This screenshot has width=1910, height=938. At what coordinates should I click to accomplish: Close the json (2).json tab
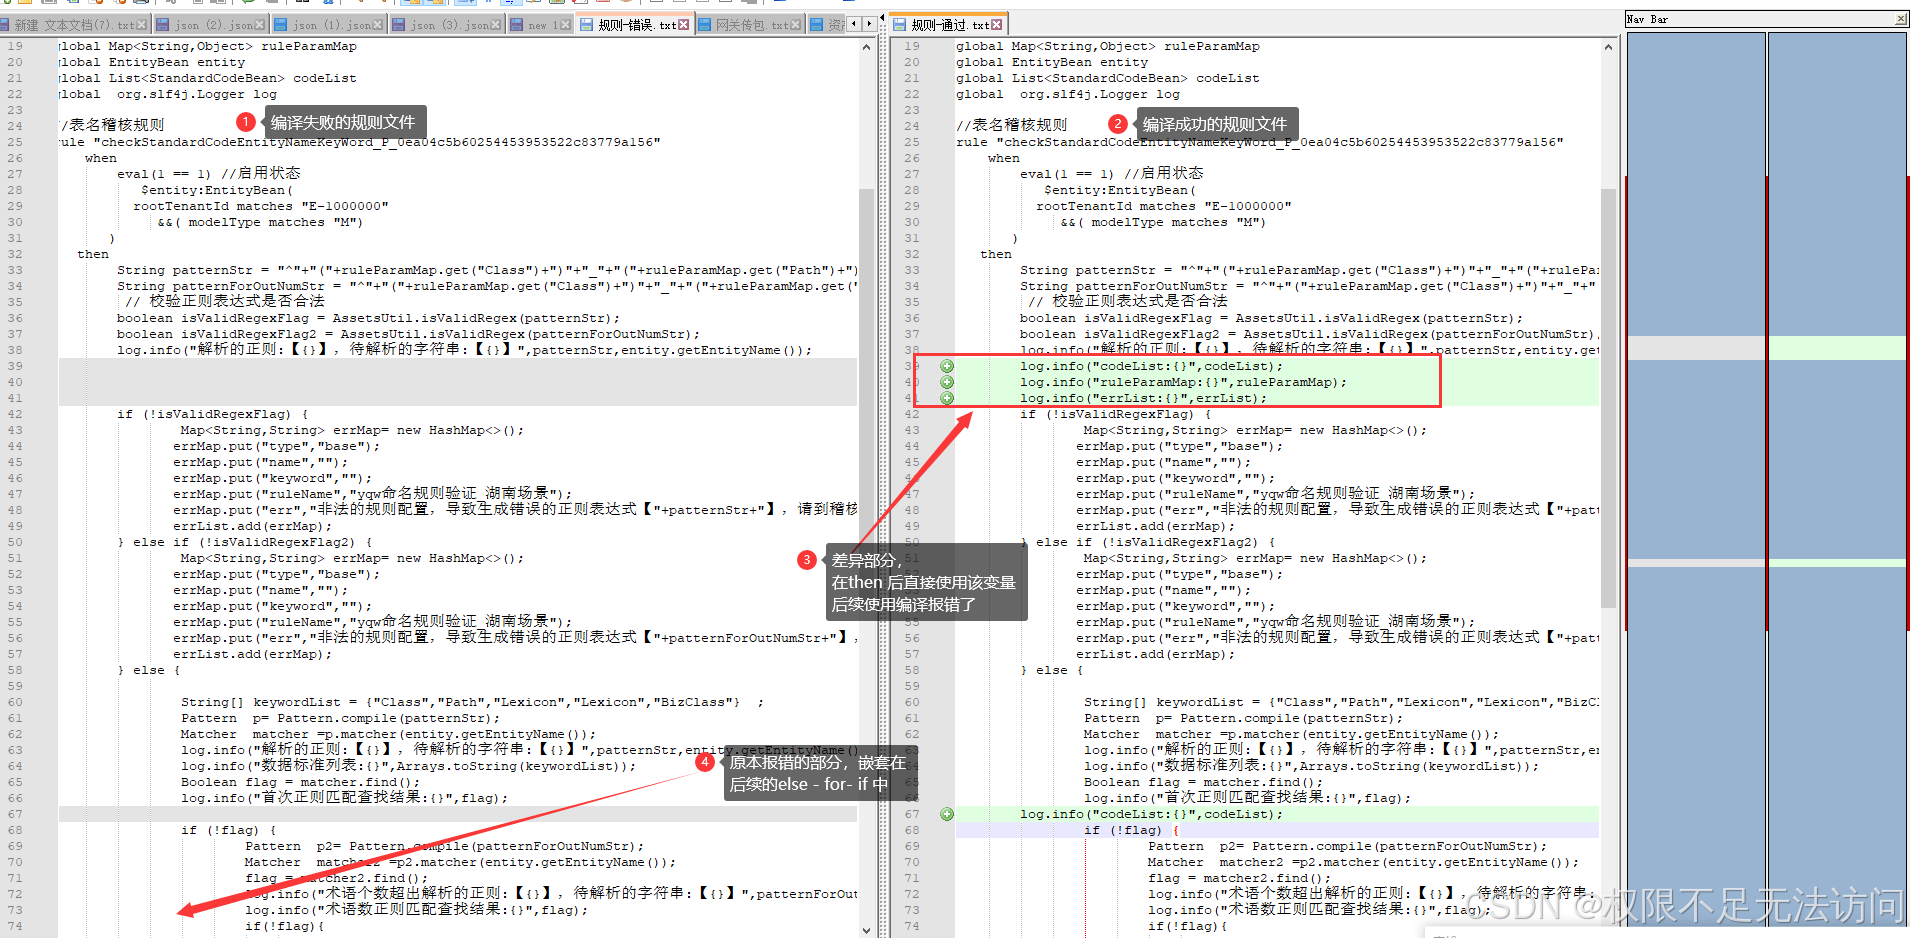click(259, 23)
